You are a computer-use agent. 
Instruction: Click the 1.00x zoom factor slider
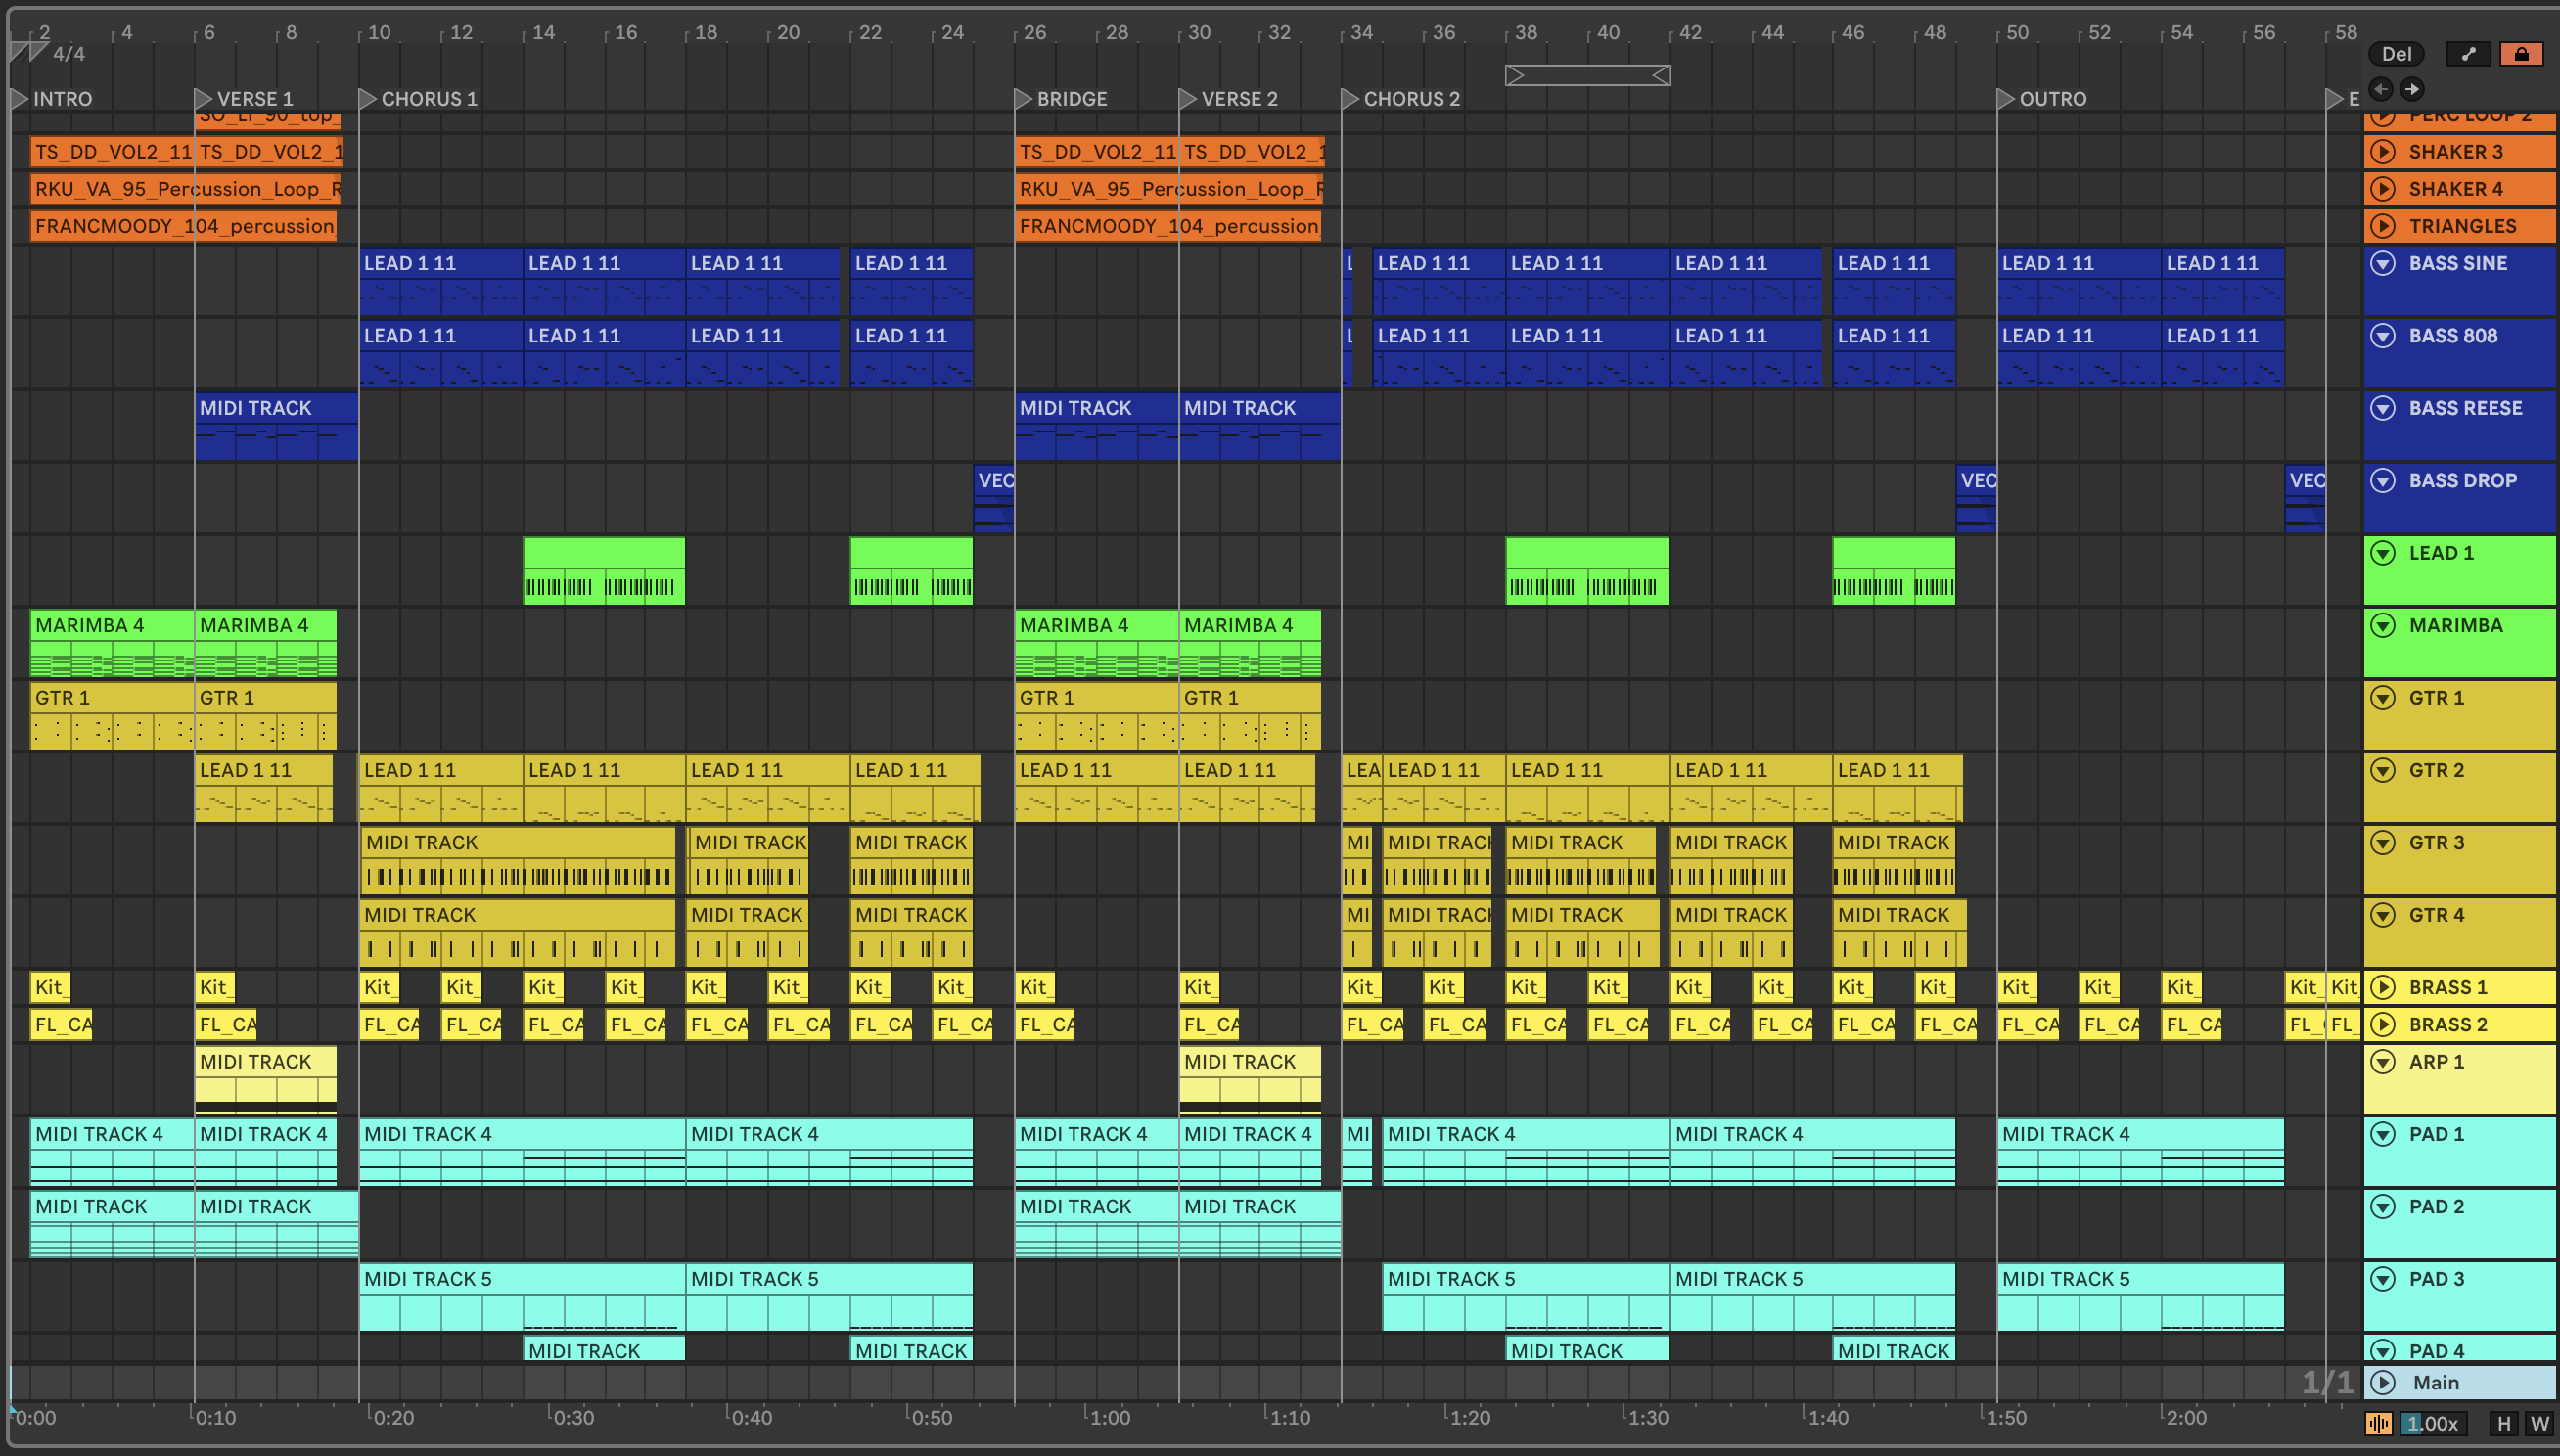click(x=2433, y=1423)
